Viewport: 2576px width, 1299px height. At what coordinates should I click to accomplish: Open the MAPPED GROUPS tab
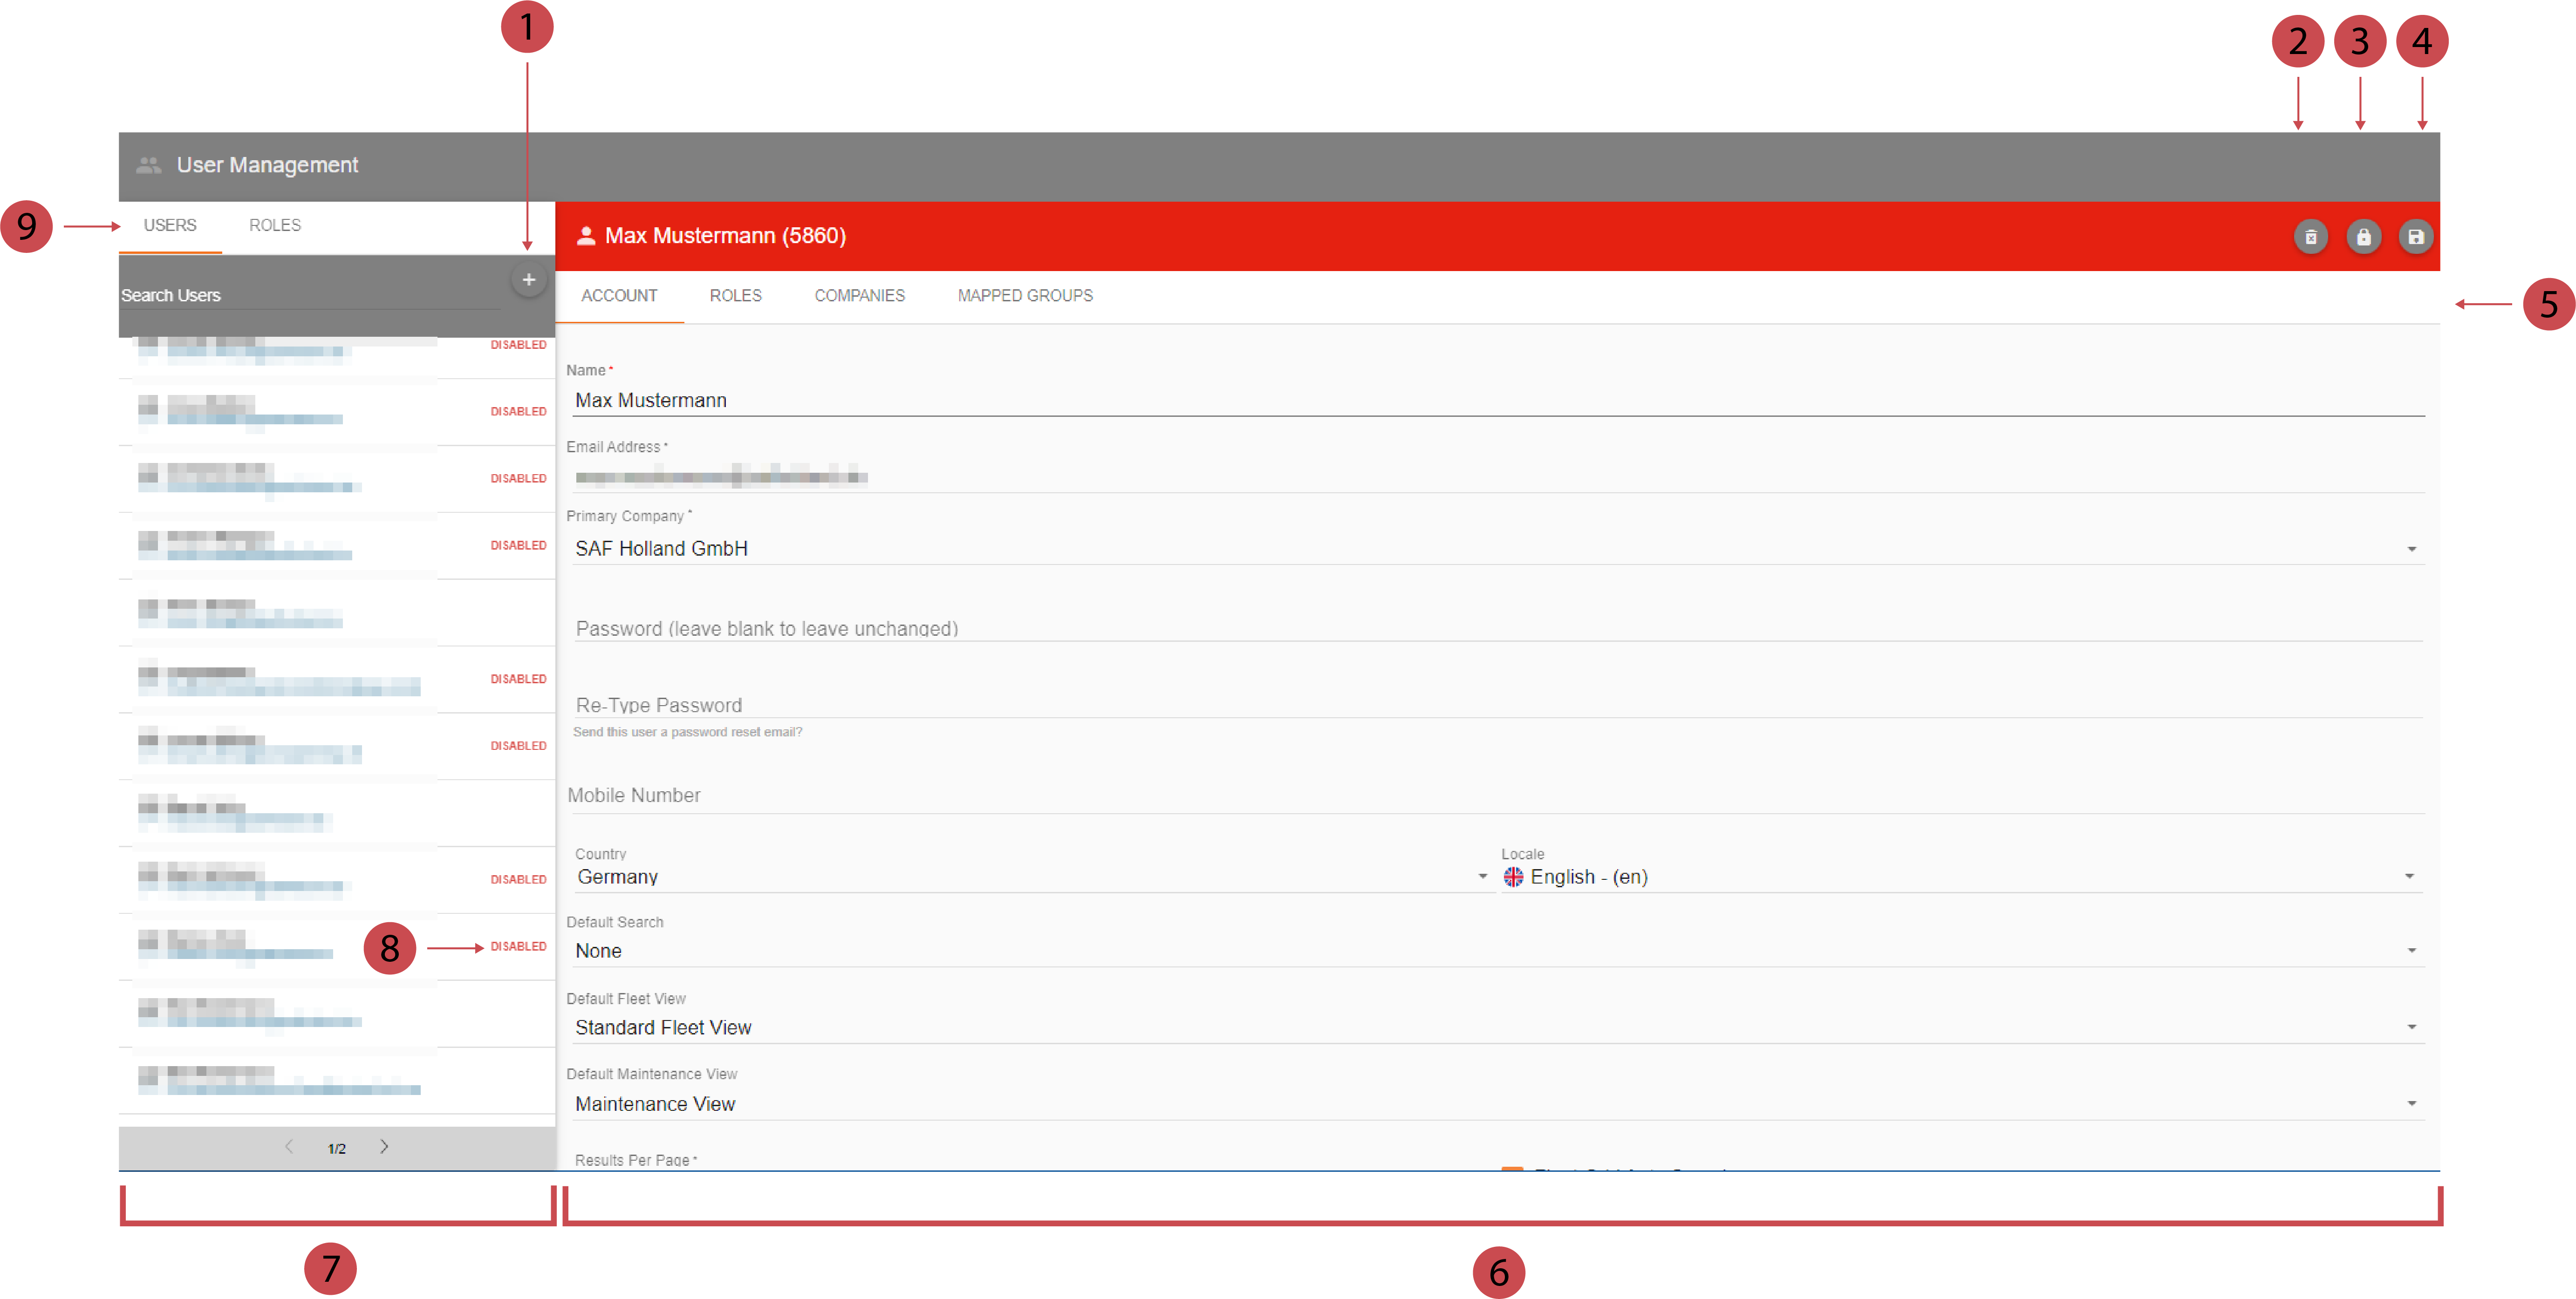1024,295
